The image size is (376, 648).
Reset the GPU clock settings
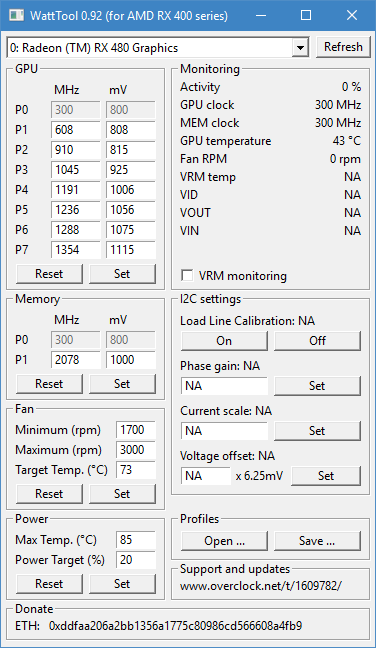(x=49, y=274)
